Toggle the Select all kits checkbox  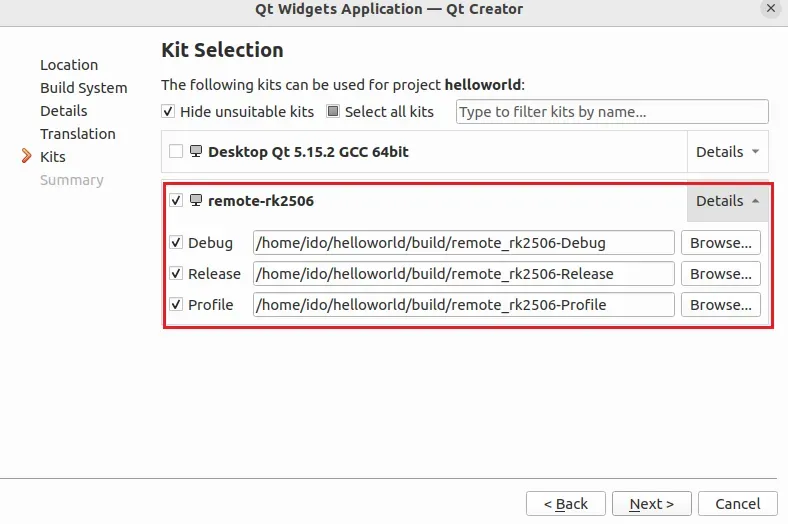[x=333, y=111]
